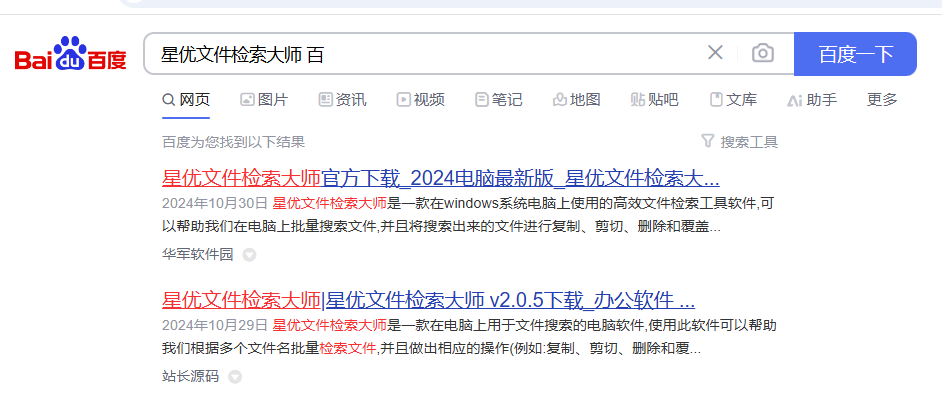Open the 贴吧 tab
This screenshot has width=942, height=409.
[x=655, y=100]
